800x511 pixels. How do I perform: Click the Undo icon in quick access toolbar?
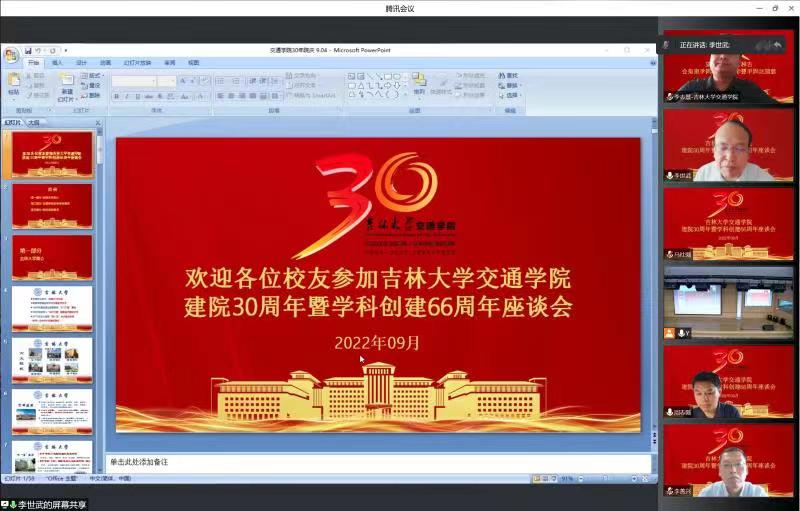(39, 50)
